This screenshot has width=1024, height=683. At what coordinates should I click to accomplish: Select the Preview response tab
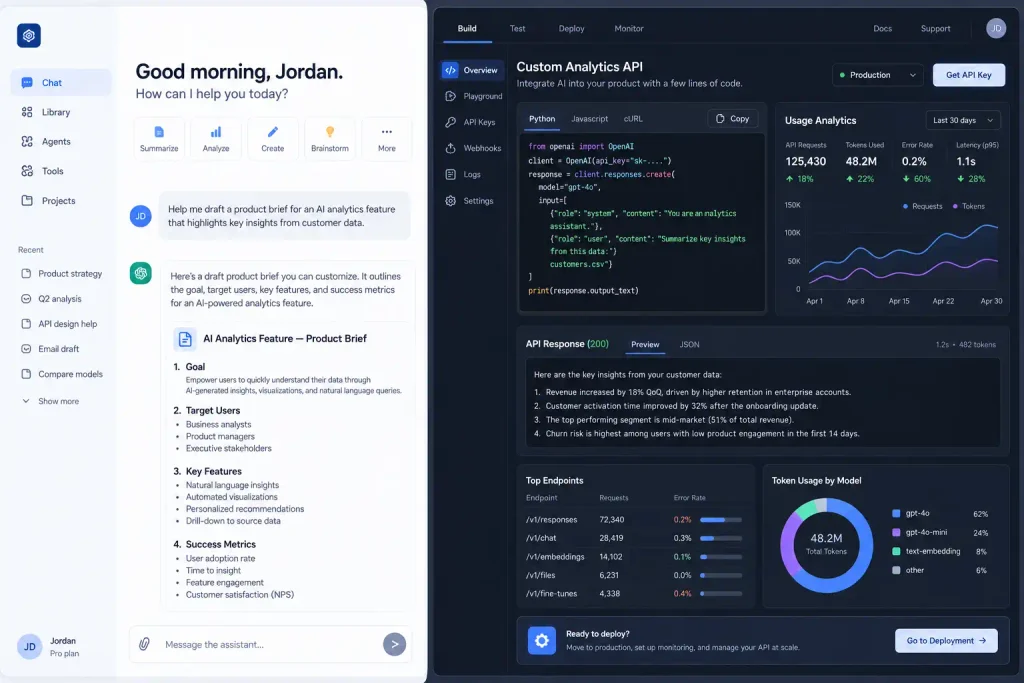[x=645, y=345]
